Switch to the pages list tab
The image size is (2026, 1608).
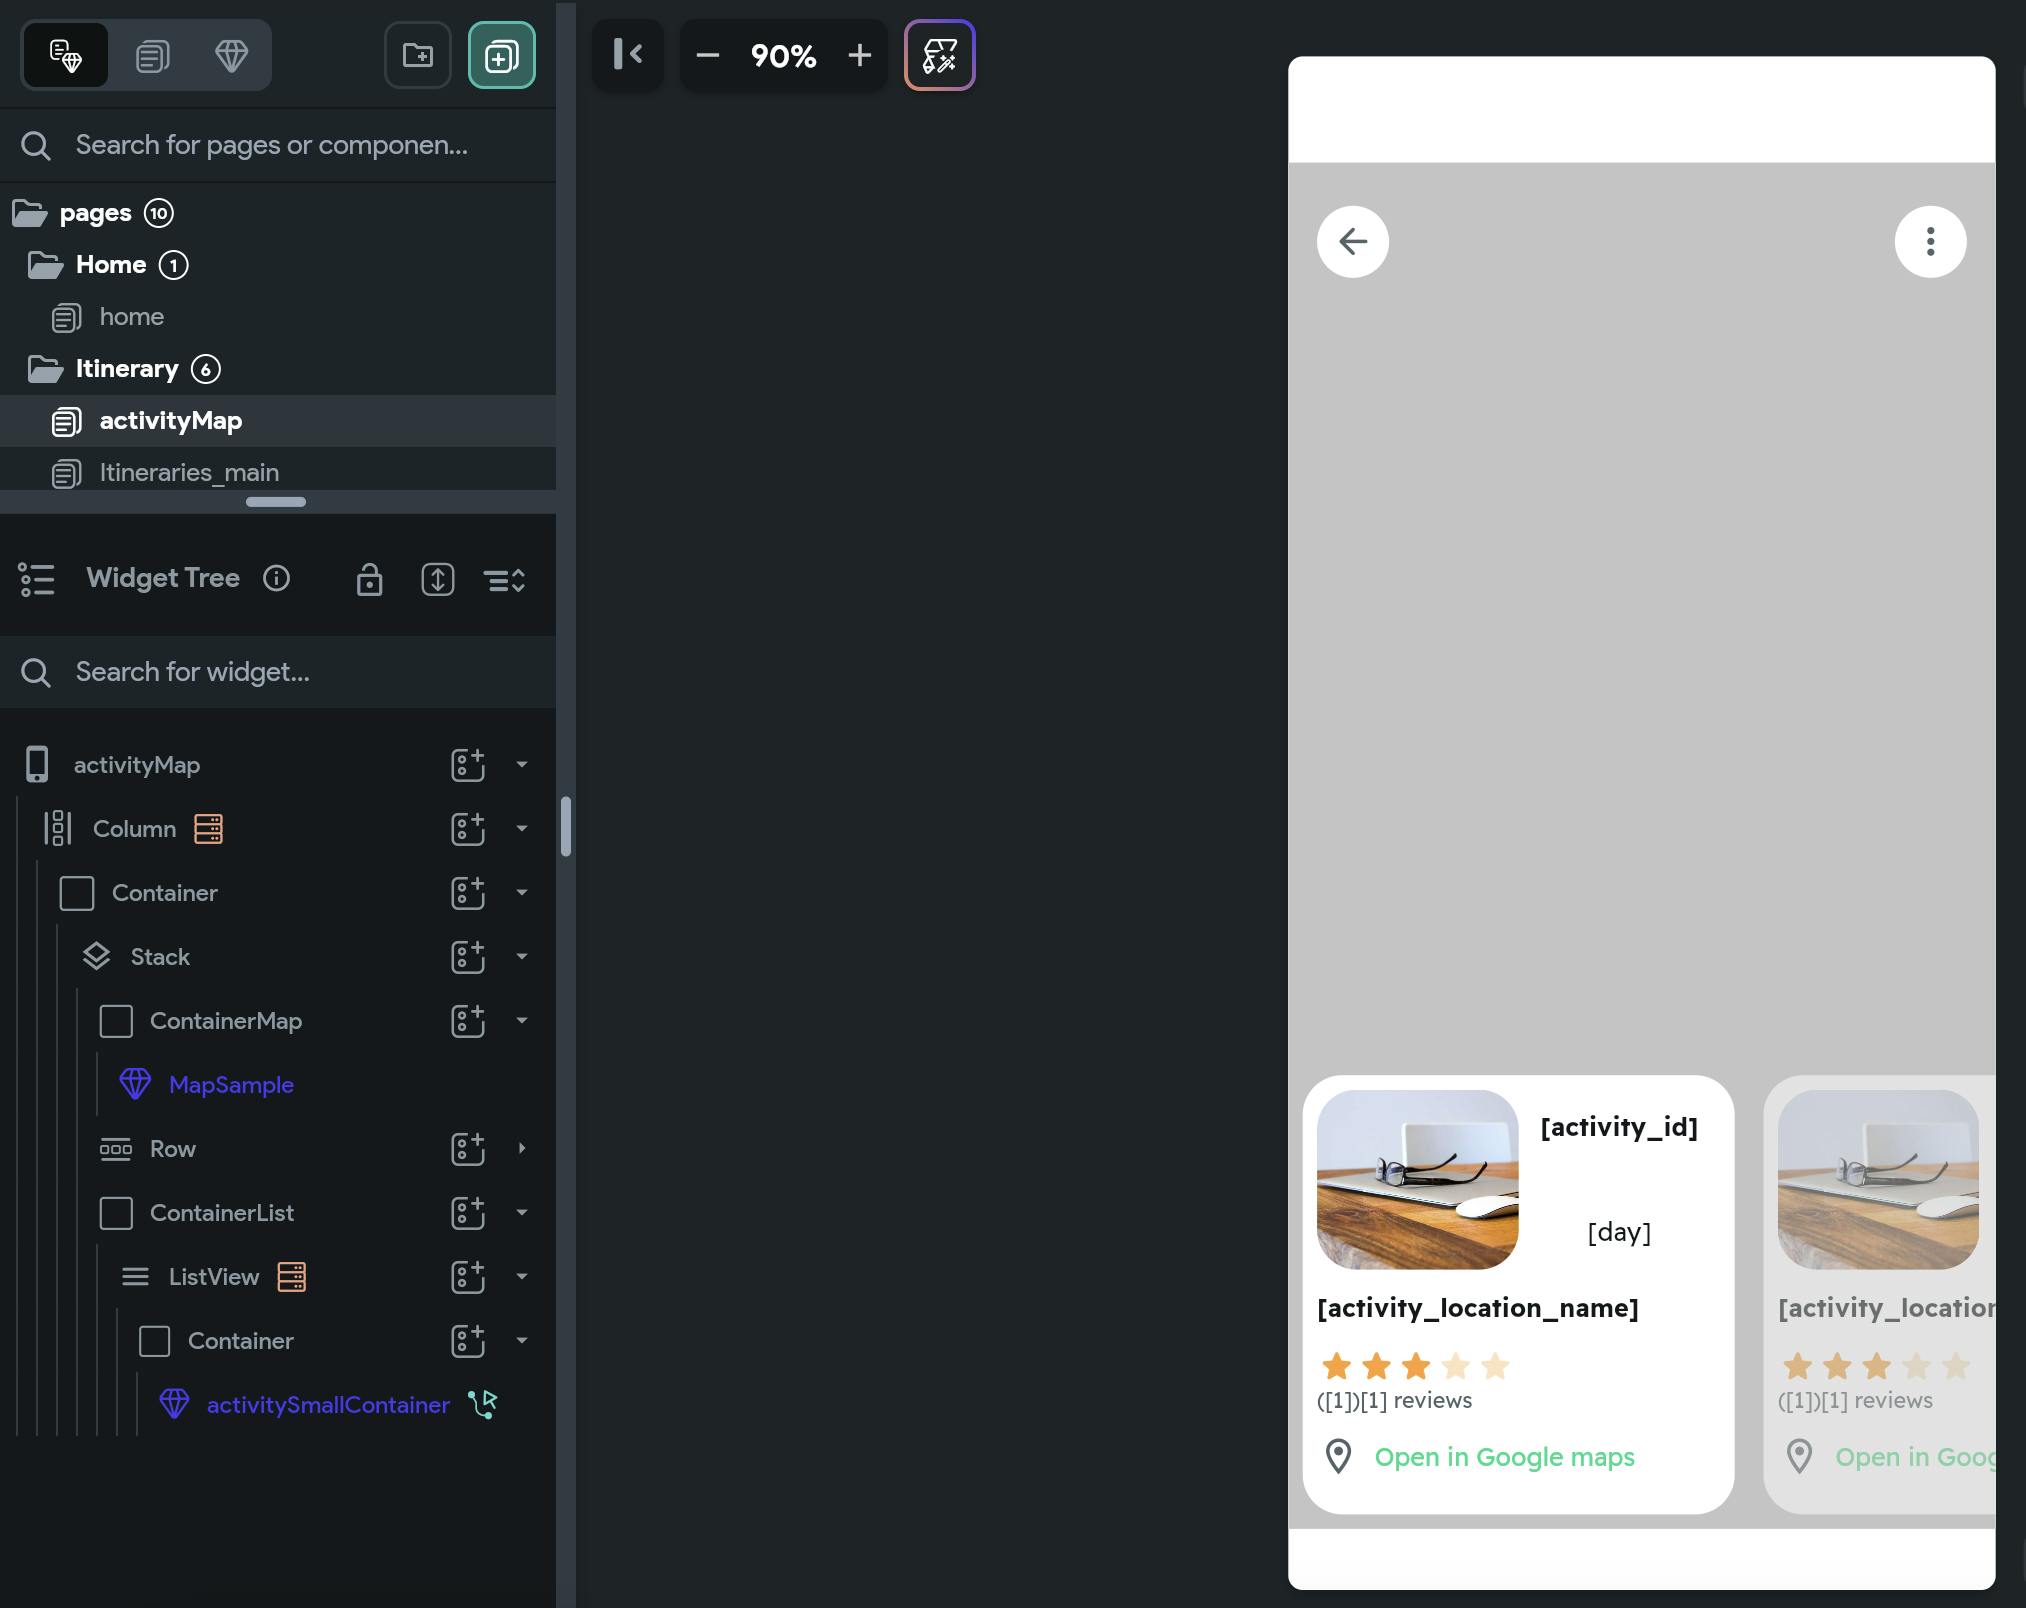click(x=152, y=55)
